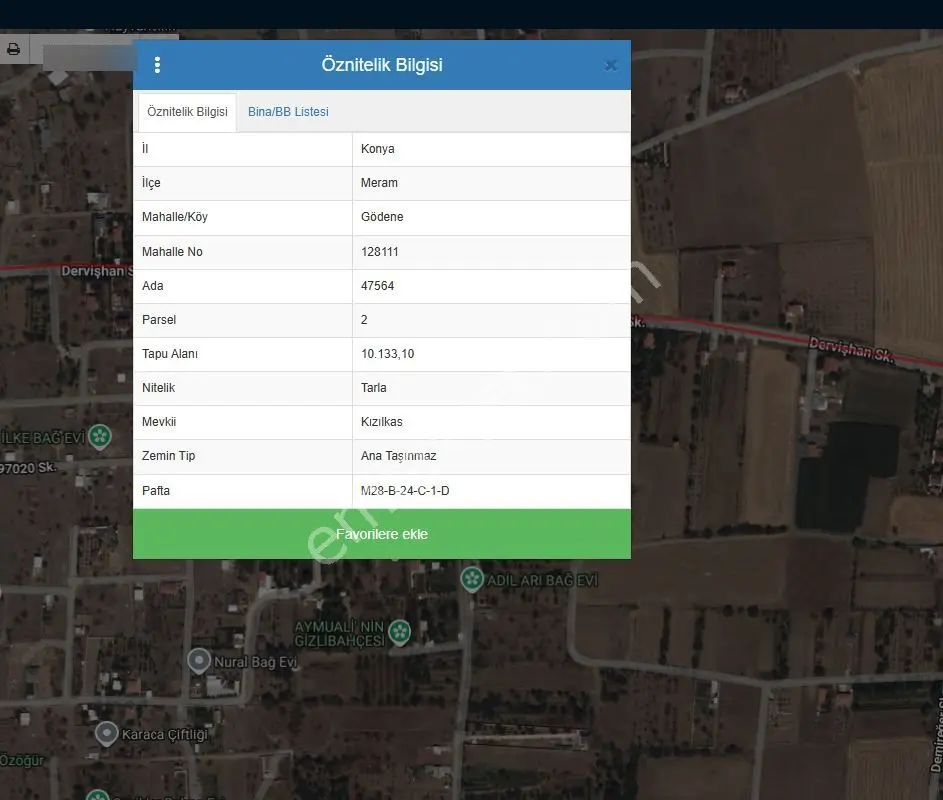Click the Mahalle No value 128111
Screen dimensions: 943x800
[x=379, y=252]
